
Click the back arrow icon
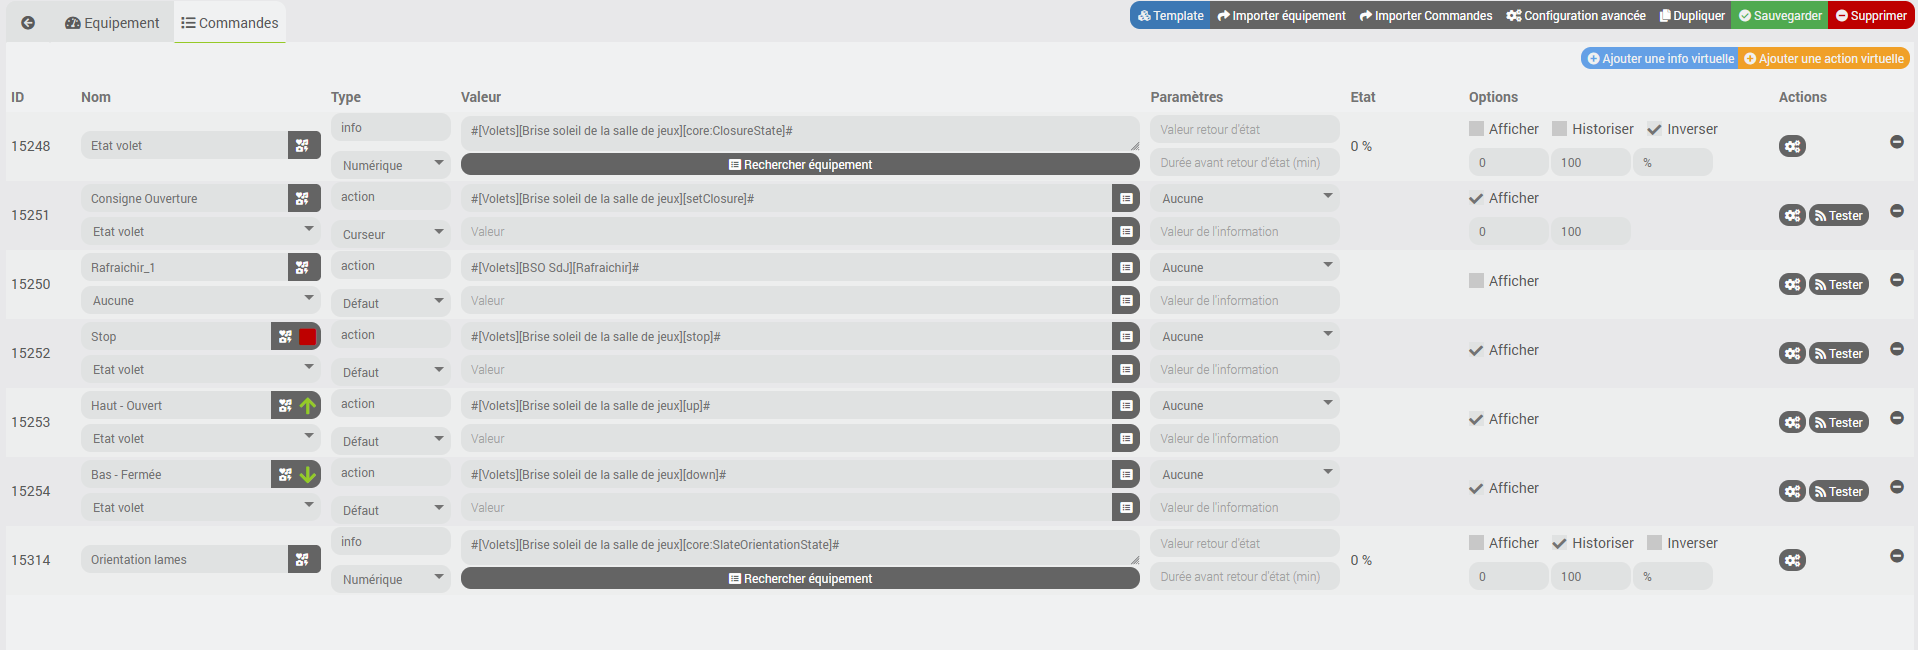point(28,23)
